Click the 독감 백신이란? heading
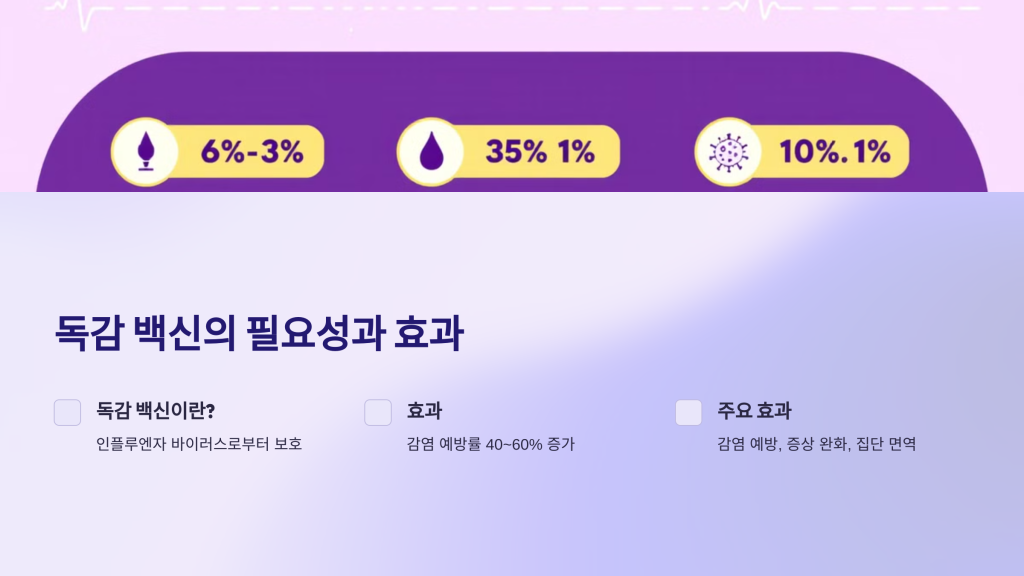Viewport: 1024px width, 576px height. [156, 411]
